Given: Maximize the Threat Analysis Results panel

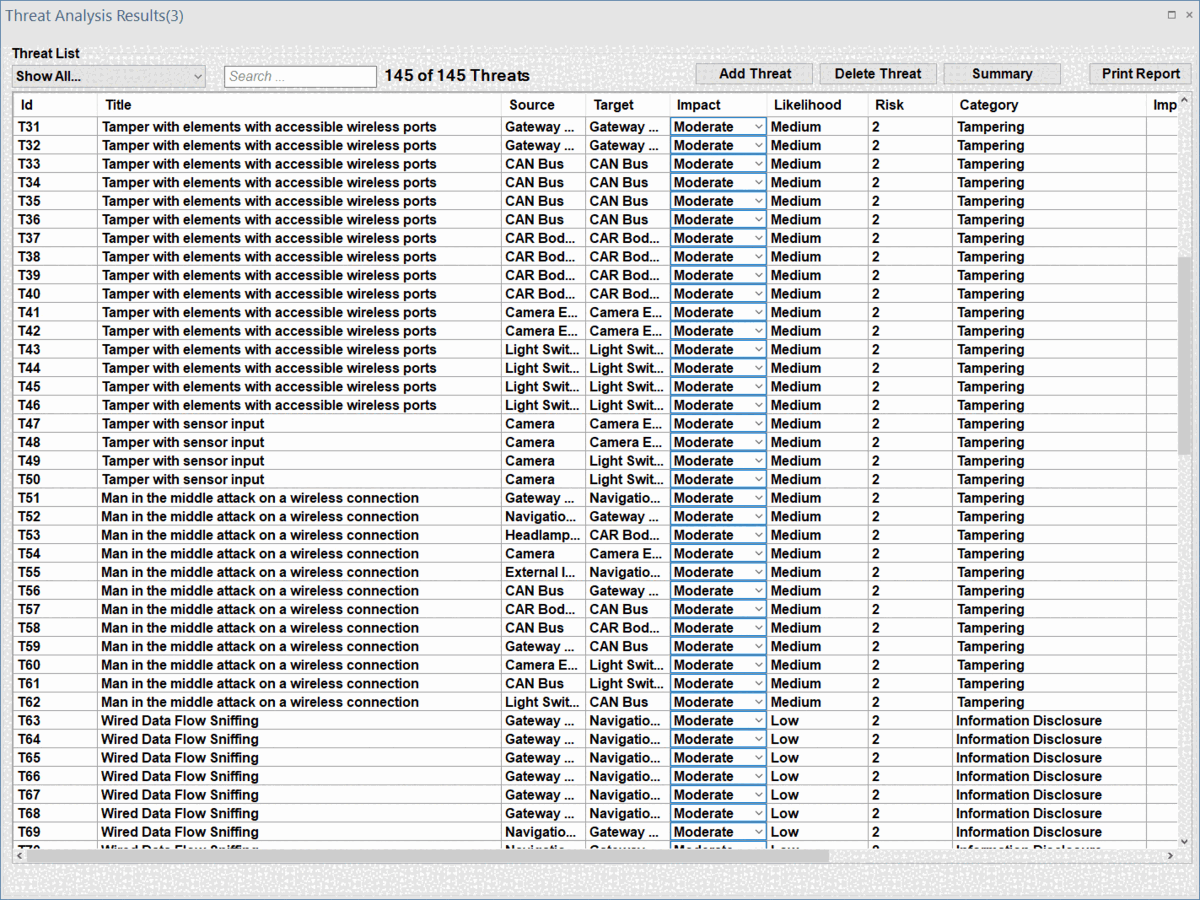Looking at the screenshot, I should tap(1171, 15).
